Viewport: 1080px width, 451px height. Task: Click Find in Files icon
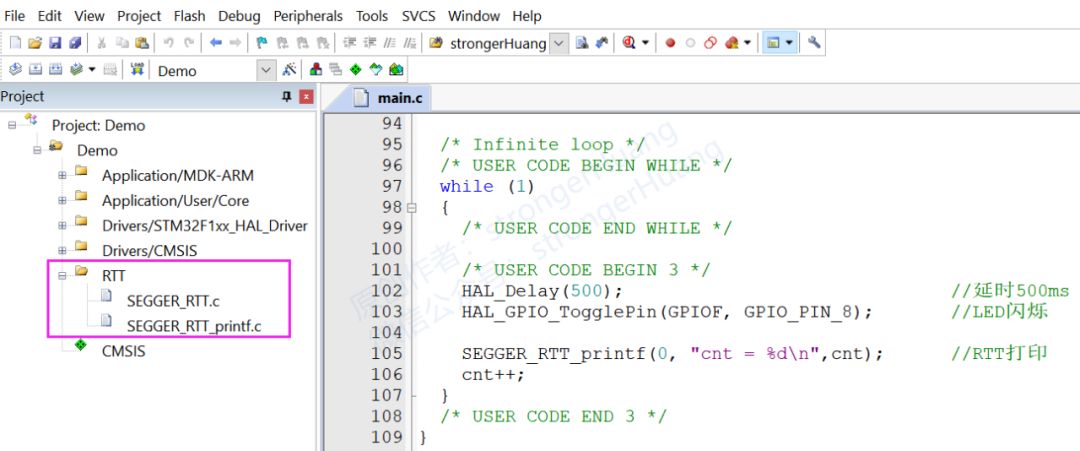[x=435, y=43]
